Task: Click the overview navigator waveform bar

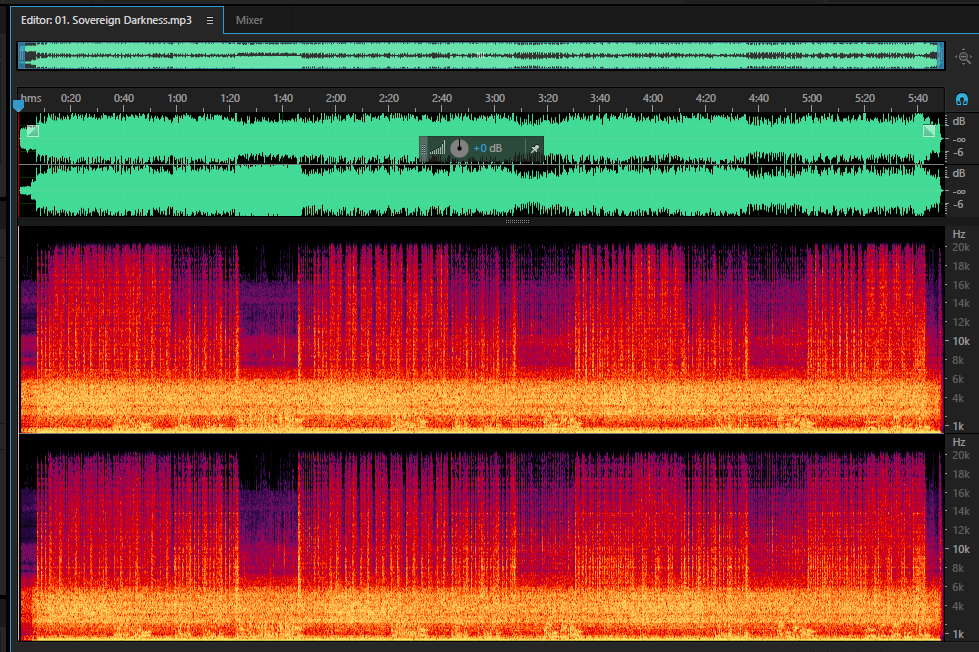Action: tap(481, 56)
